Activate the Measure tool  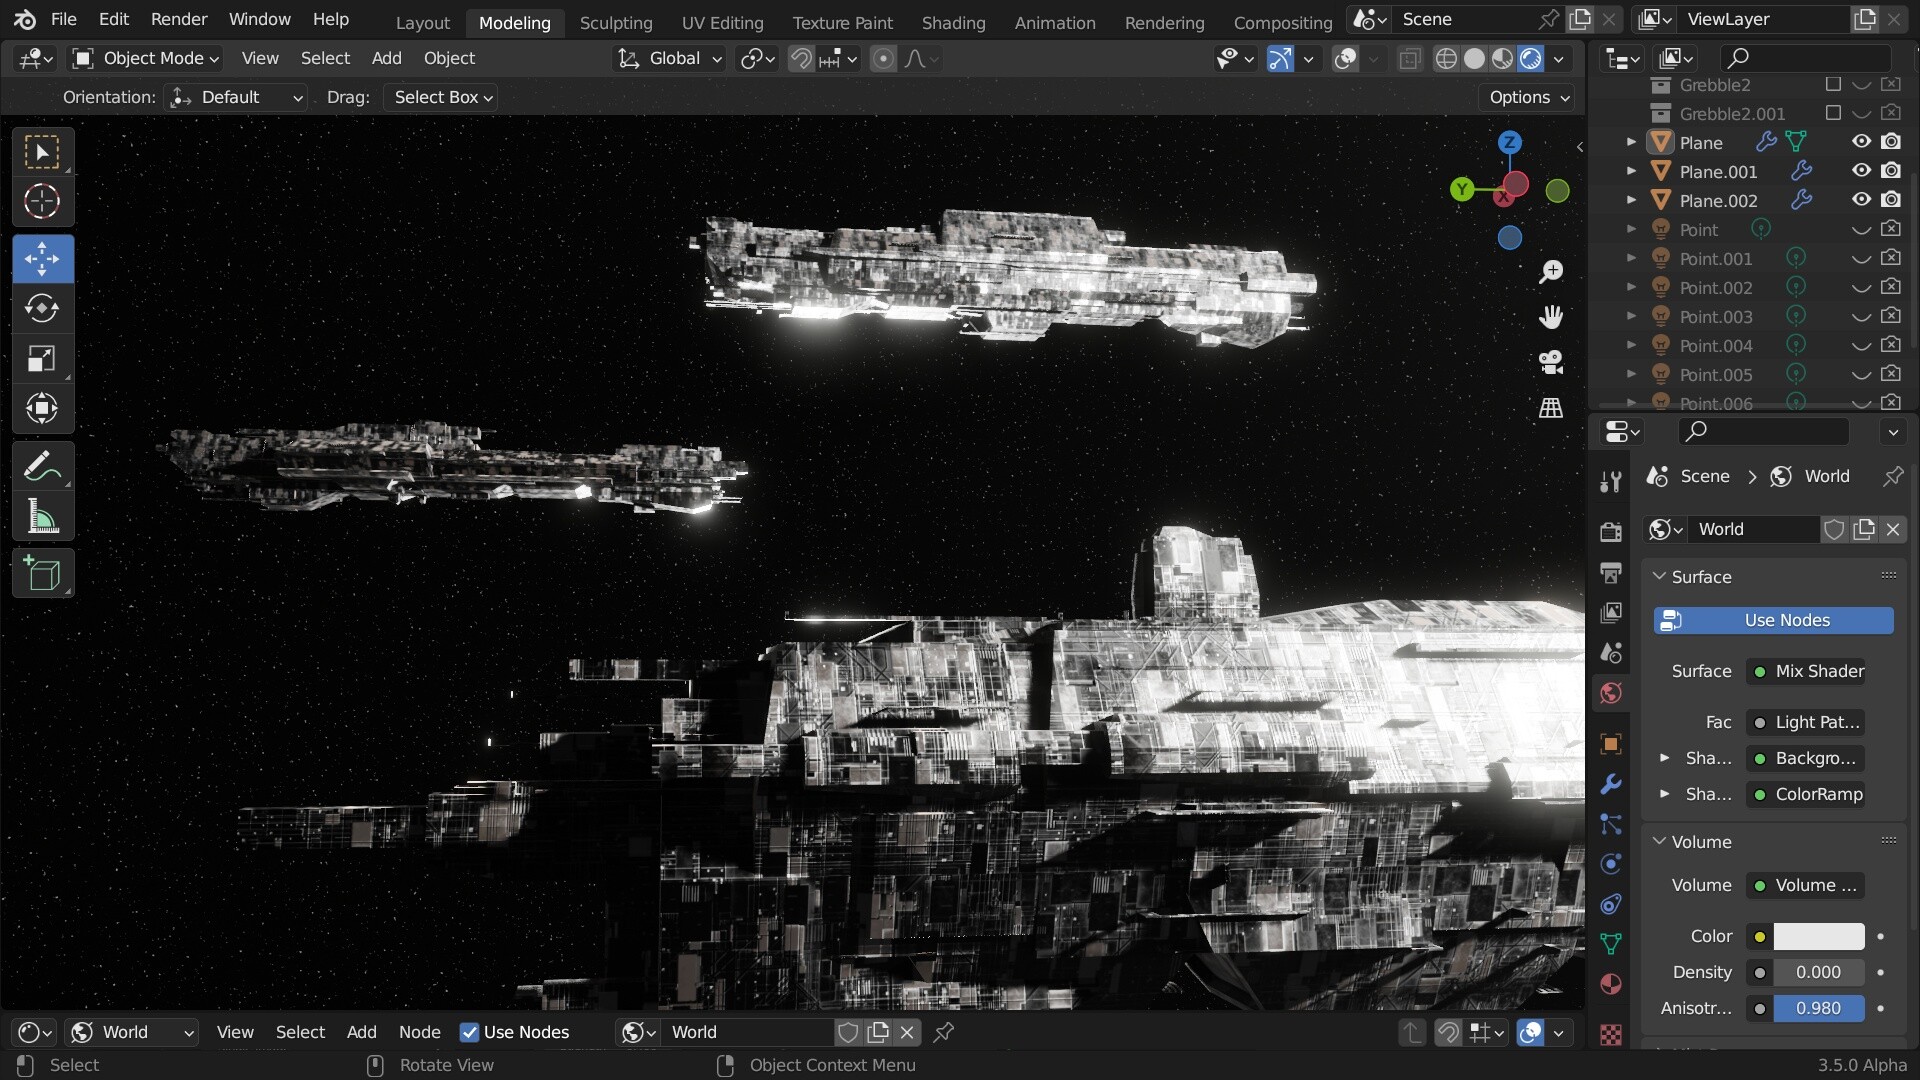(42, 516)
